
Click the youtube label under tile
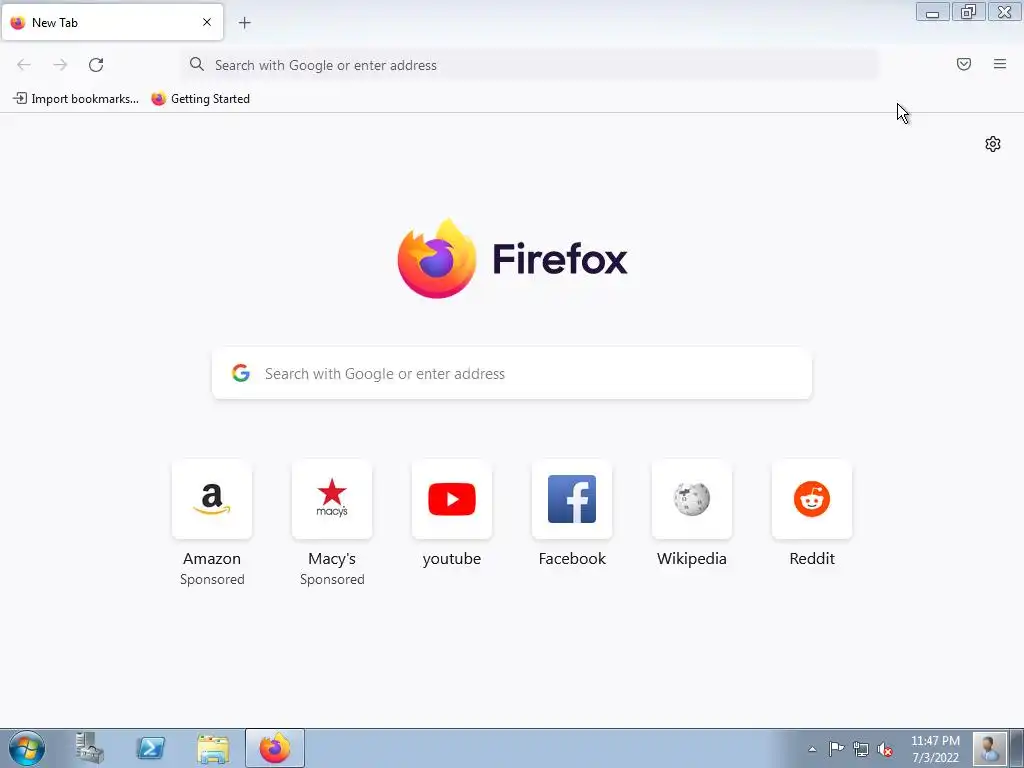(452, 559)
